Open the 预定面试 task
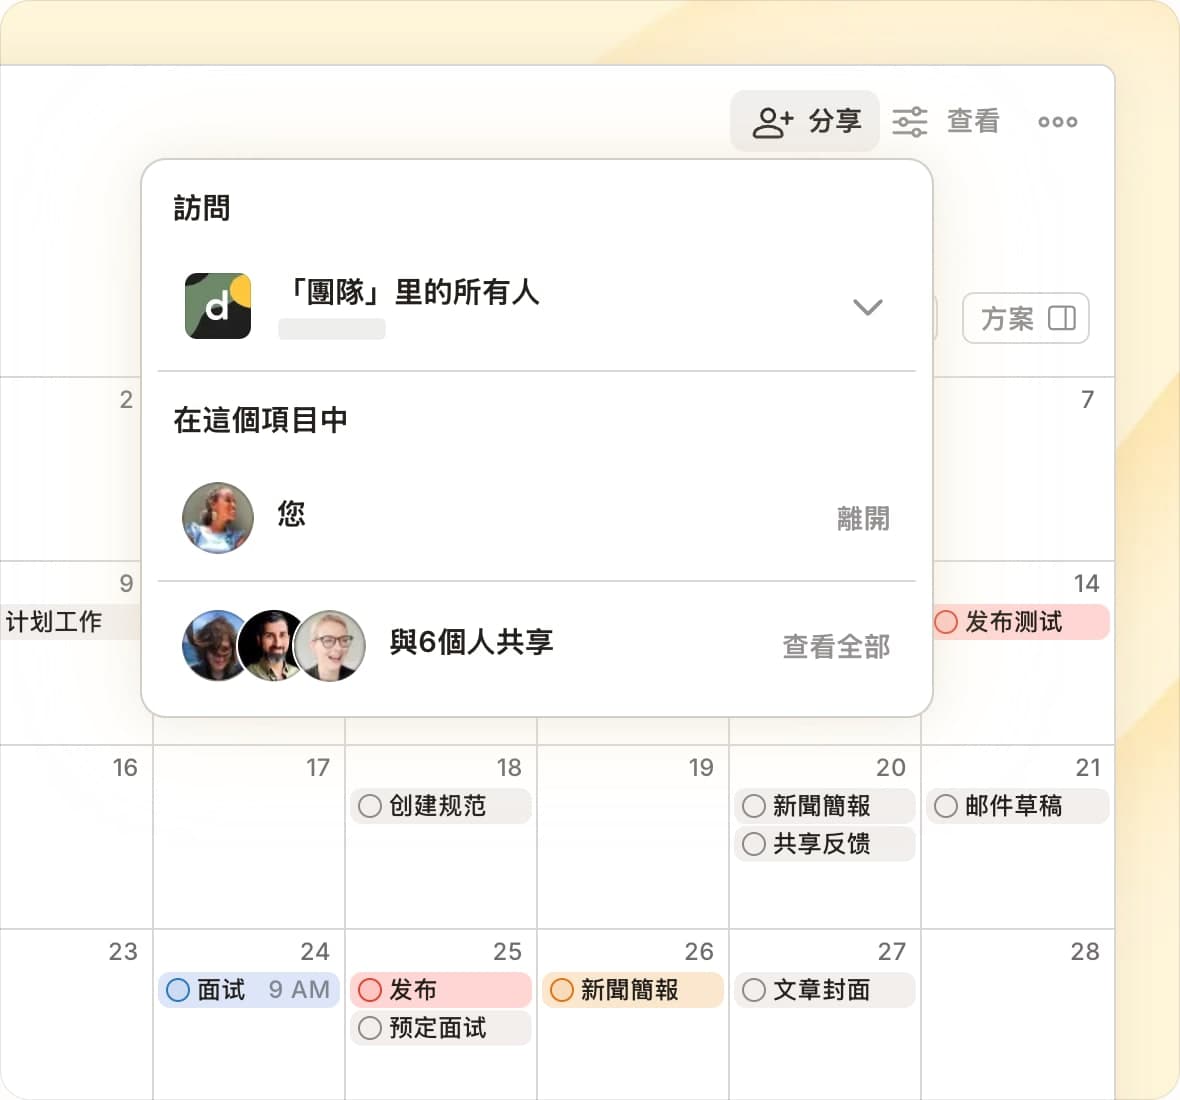 (x=438, y=1028)
